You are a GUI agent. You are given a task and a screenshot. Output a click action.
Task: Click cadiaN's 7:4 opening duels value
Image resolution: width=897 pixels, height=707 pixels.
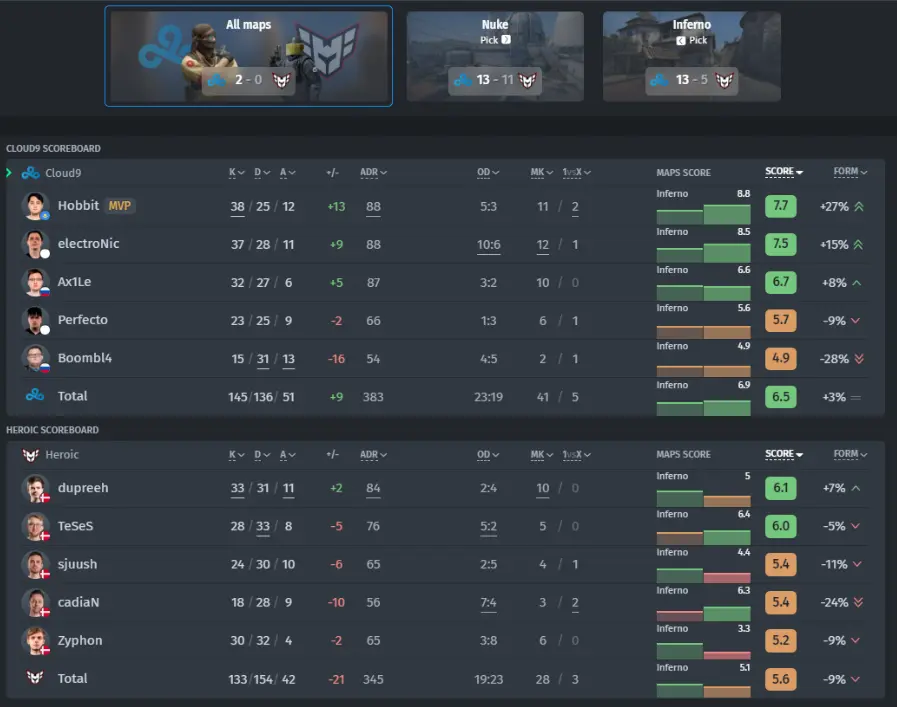tap(489, 603)
